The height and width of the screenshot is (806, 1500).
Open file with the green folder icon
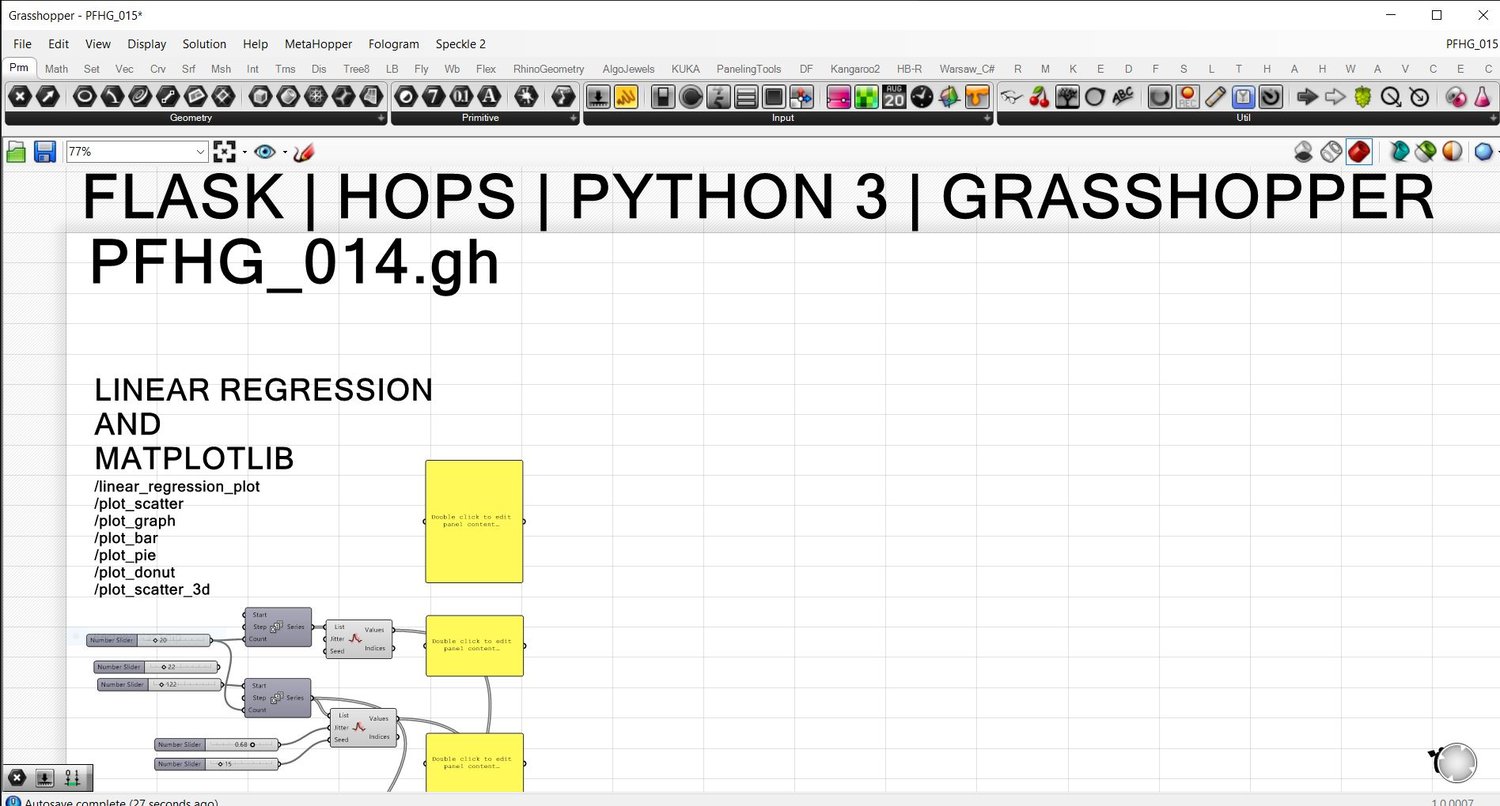tap(16, 152)
